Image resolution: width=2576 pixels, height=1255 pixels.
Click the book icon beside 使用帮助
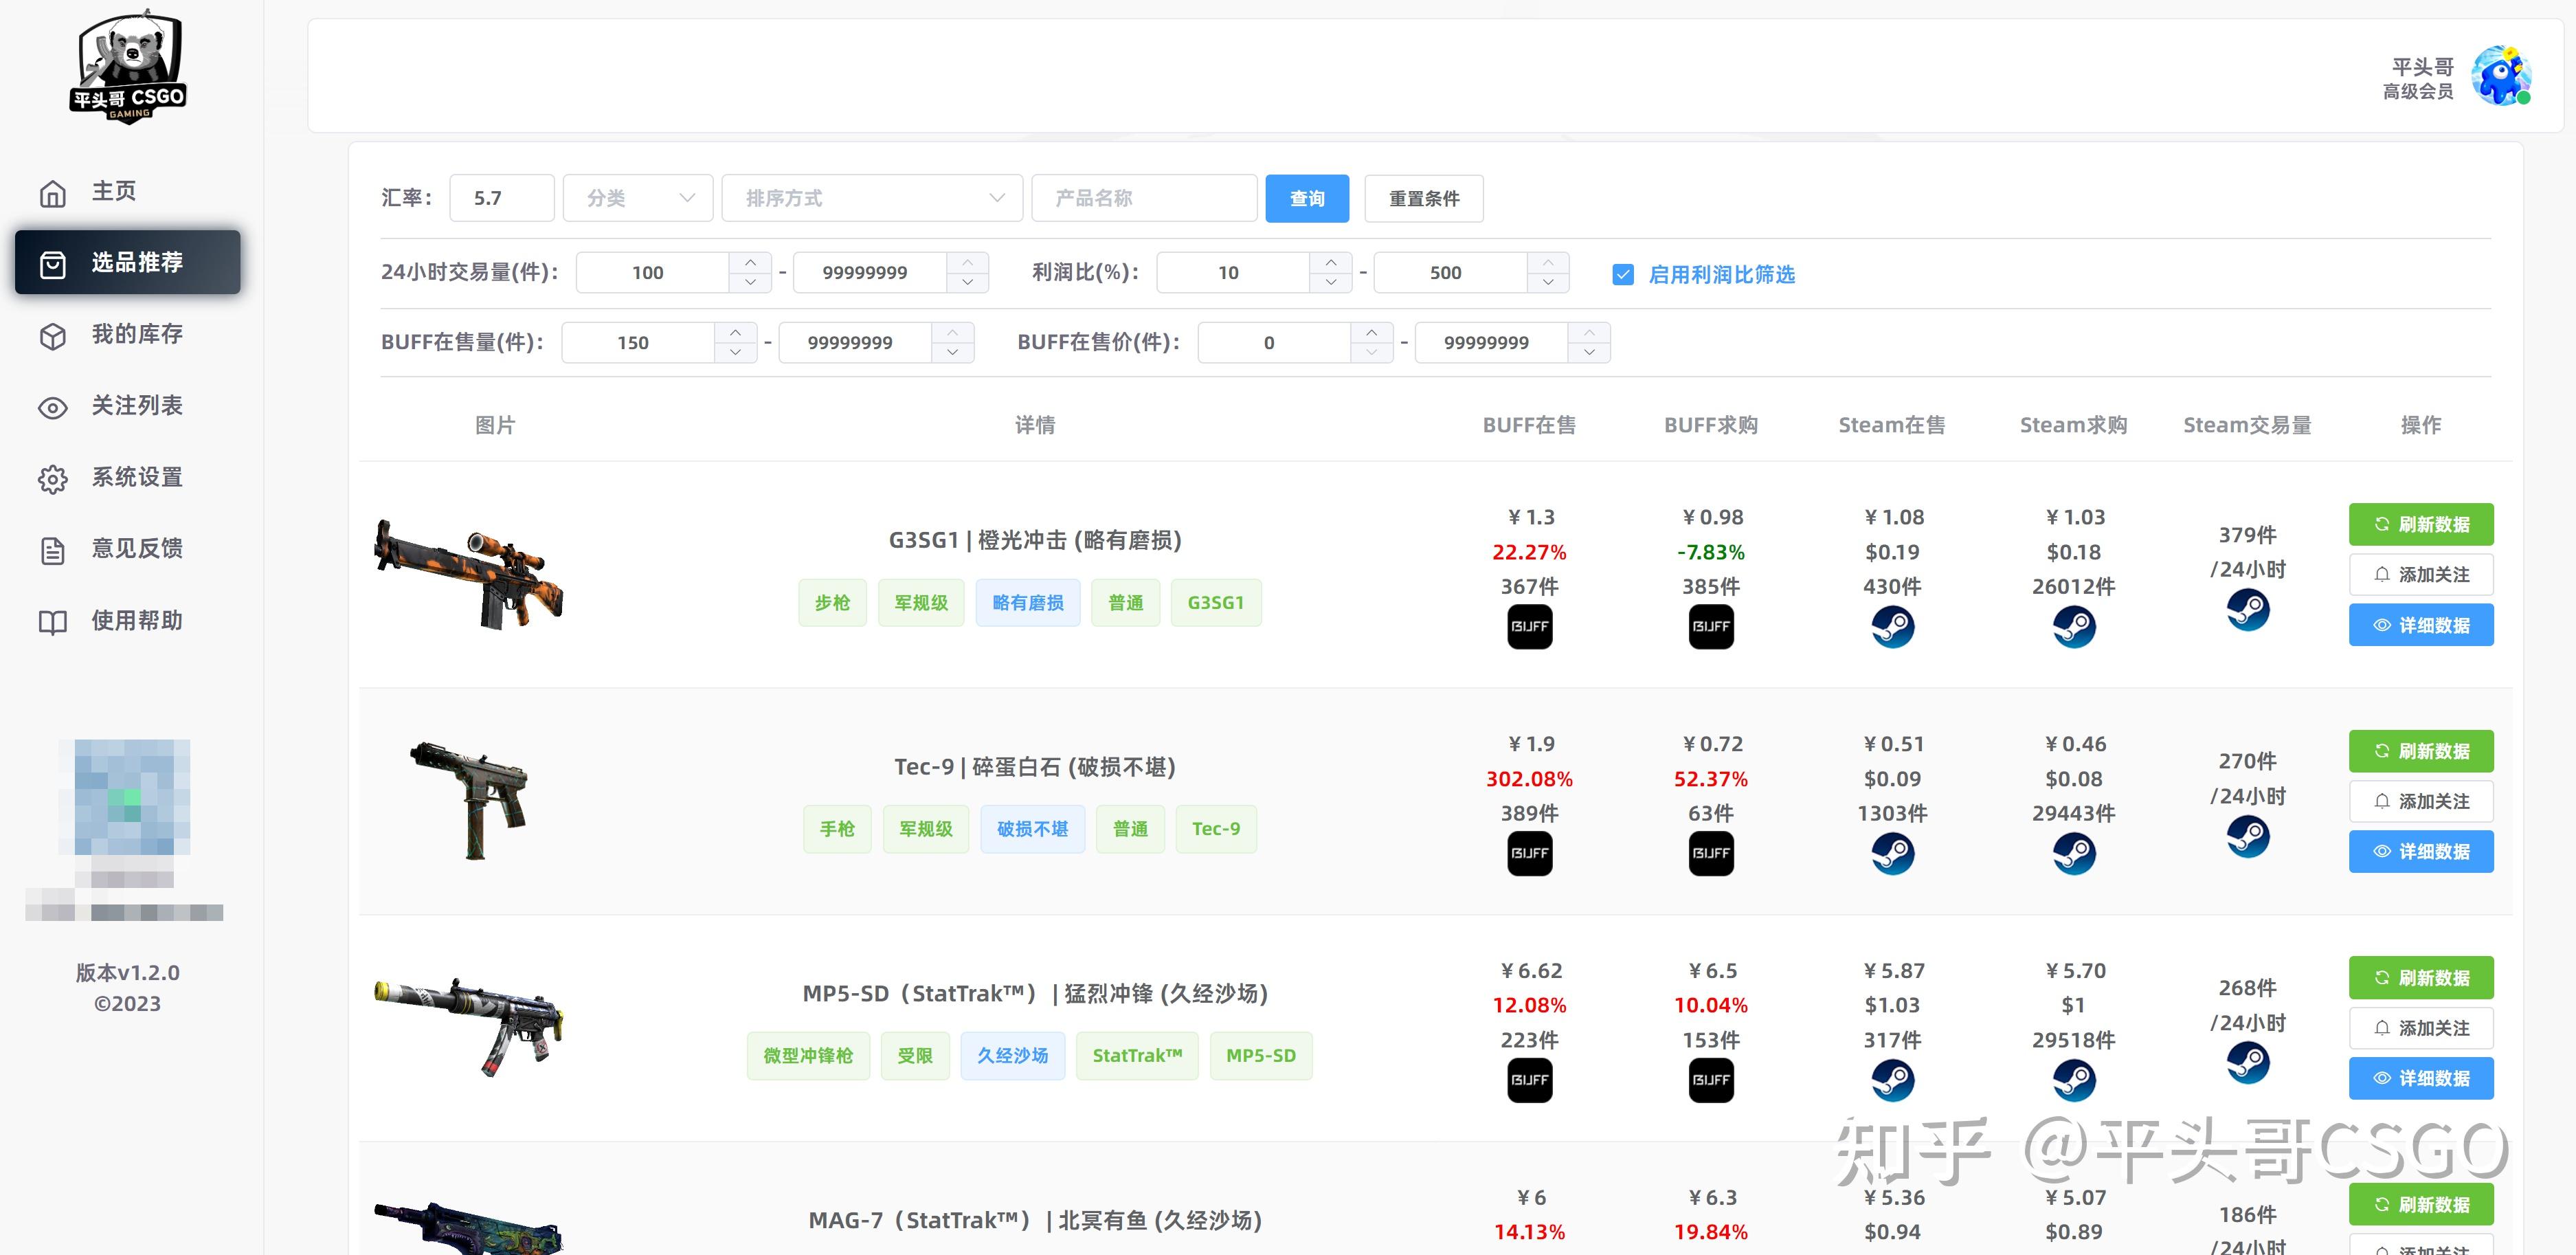coord(53,622)
